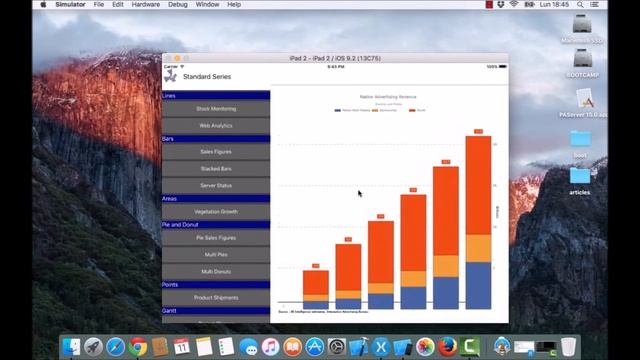Screen dimensions: 640x360
Task: Click Pie and Donut section header
Action: 216,225
